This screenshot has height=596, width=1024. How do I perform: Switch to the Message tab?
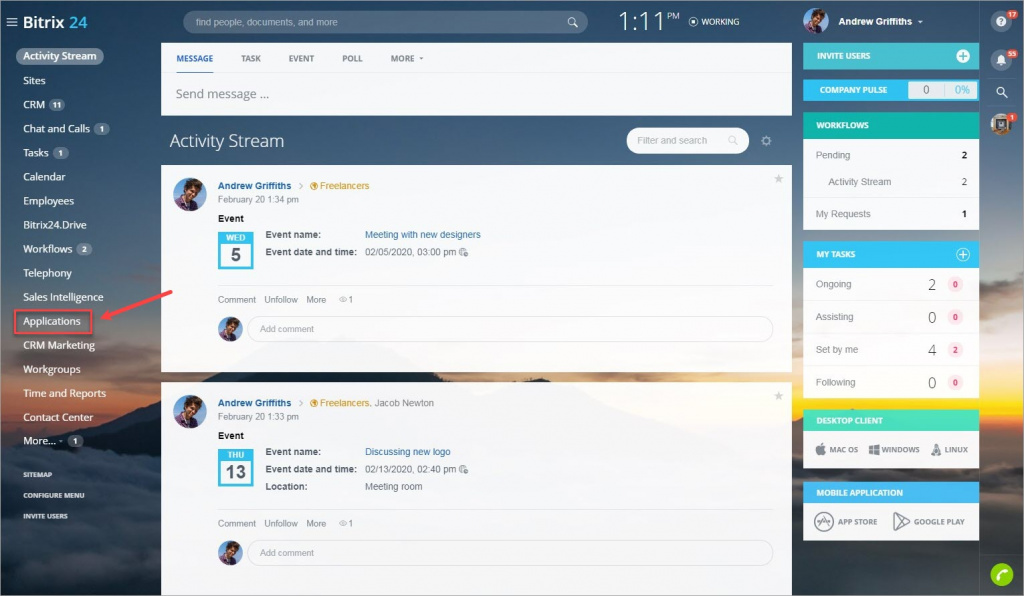(195, 59)
